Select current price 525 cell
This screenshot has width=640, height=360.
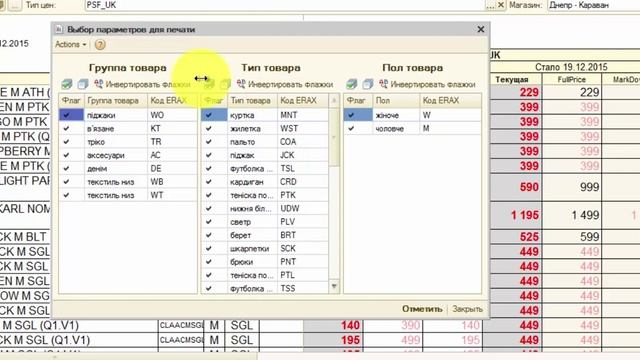516,237
